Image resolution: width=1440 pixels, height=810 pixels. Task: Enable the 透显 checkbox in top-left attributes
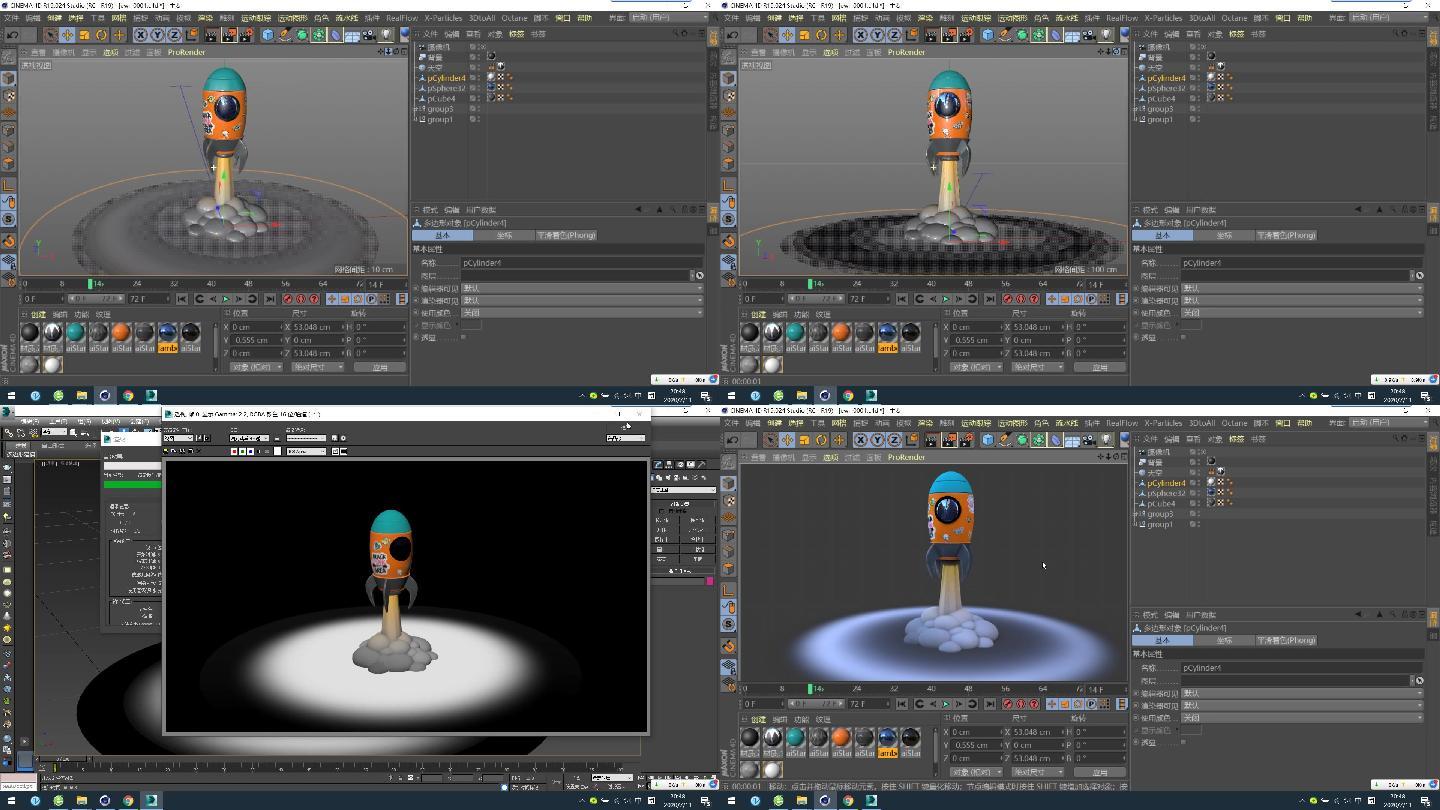click(463, 337)
